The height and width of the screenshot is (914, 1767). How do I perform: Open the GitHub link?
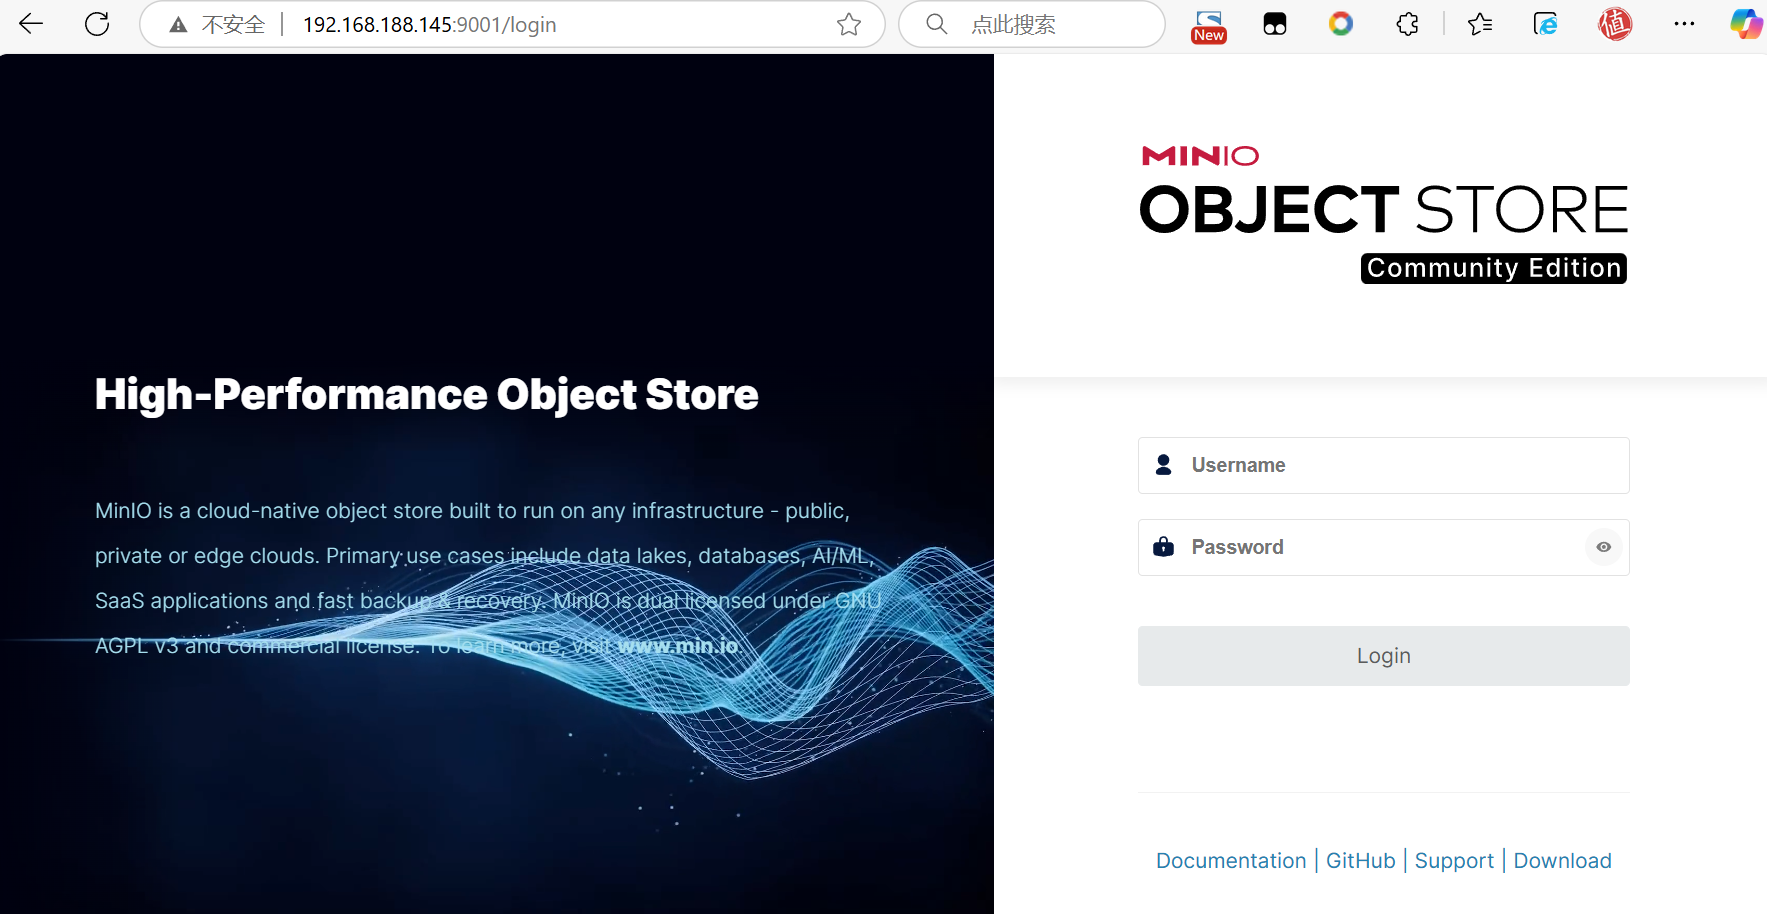[x=1361, y=861]
